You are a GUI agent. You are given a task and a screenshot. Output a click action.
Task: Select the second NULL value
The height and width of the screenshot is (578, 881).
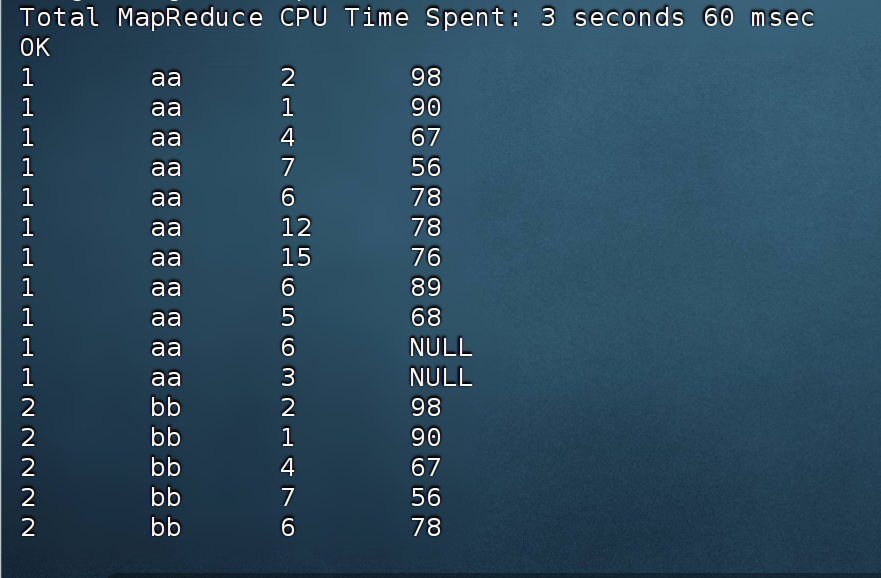441,377
